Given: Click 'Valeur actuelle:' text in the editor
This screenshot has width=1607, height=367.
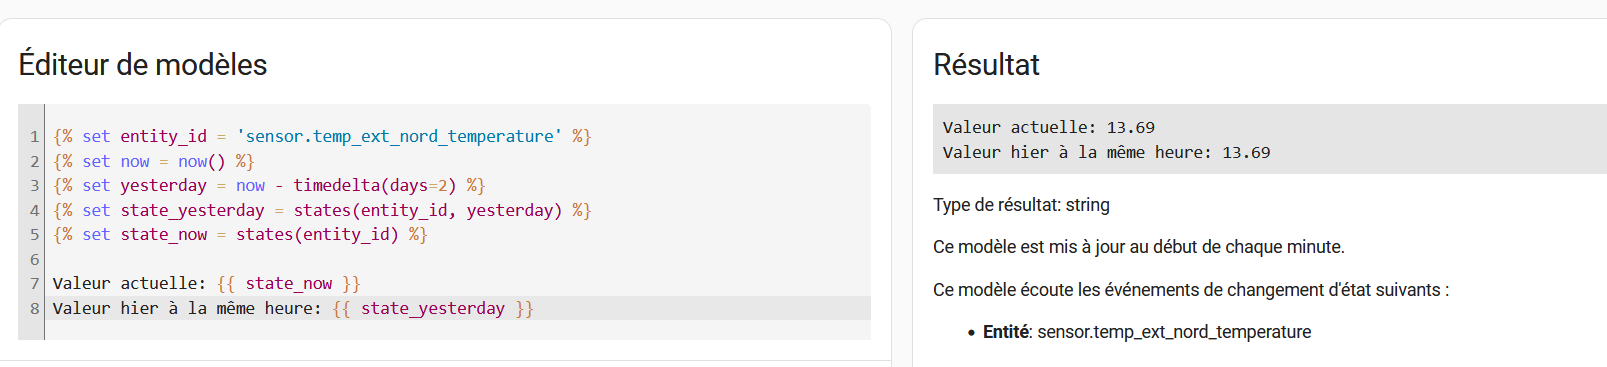Looking at the screenshot, I should pos(129,283).
